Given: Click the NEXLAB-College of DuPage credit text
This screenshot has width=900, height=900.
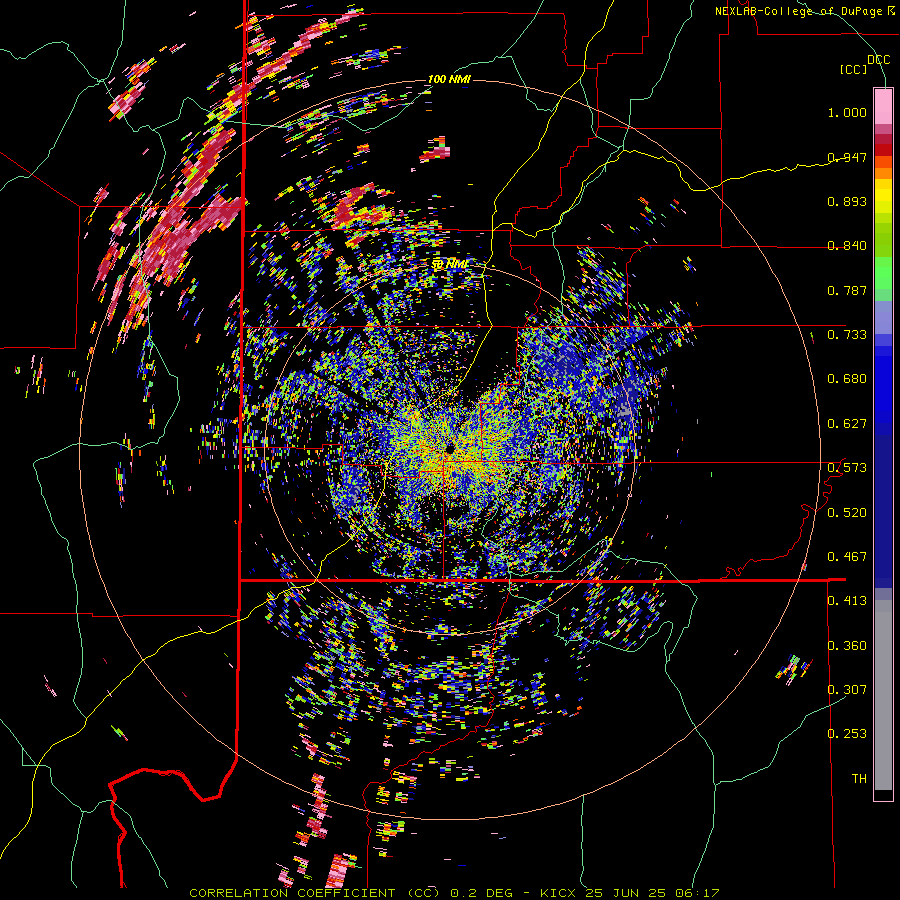Looking at the screenshot, I should coord(805,11).
